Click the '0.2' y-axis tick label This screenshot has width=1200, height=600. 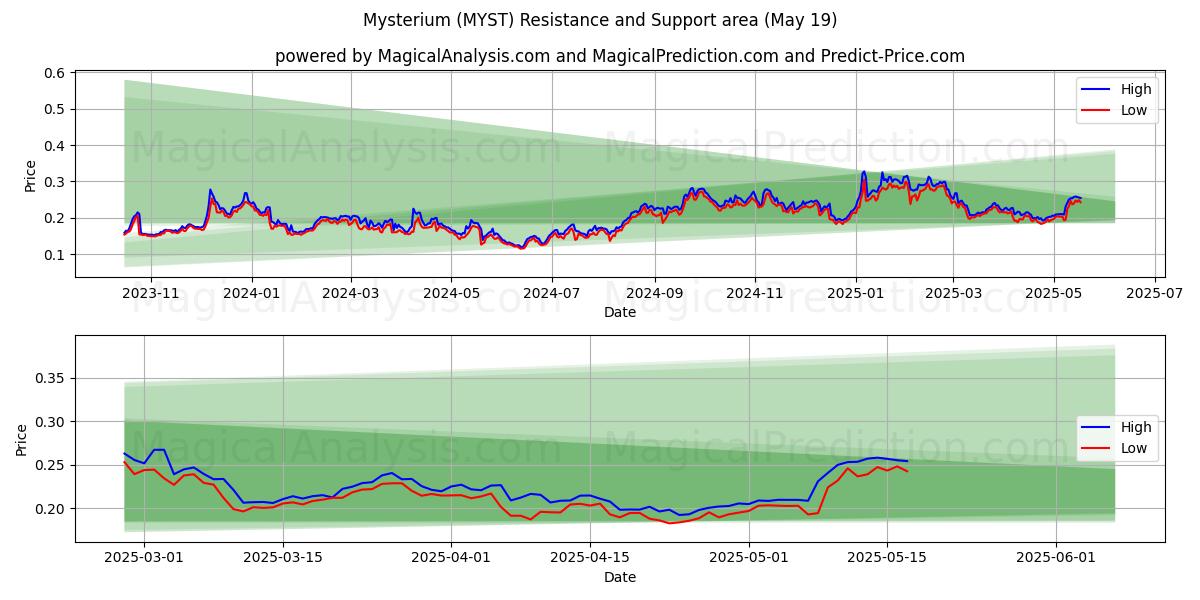click(x=54, y=218)
